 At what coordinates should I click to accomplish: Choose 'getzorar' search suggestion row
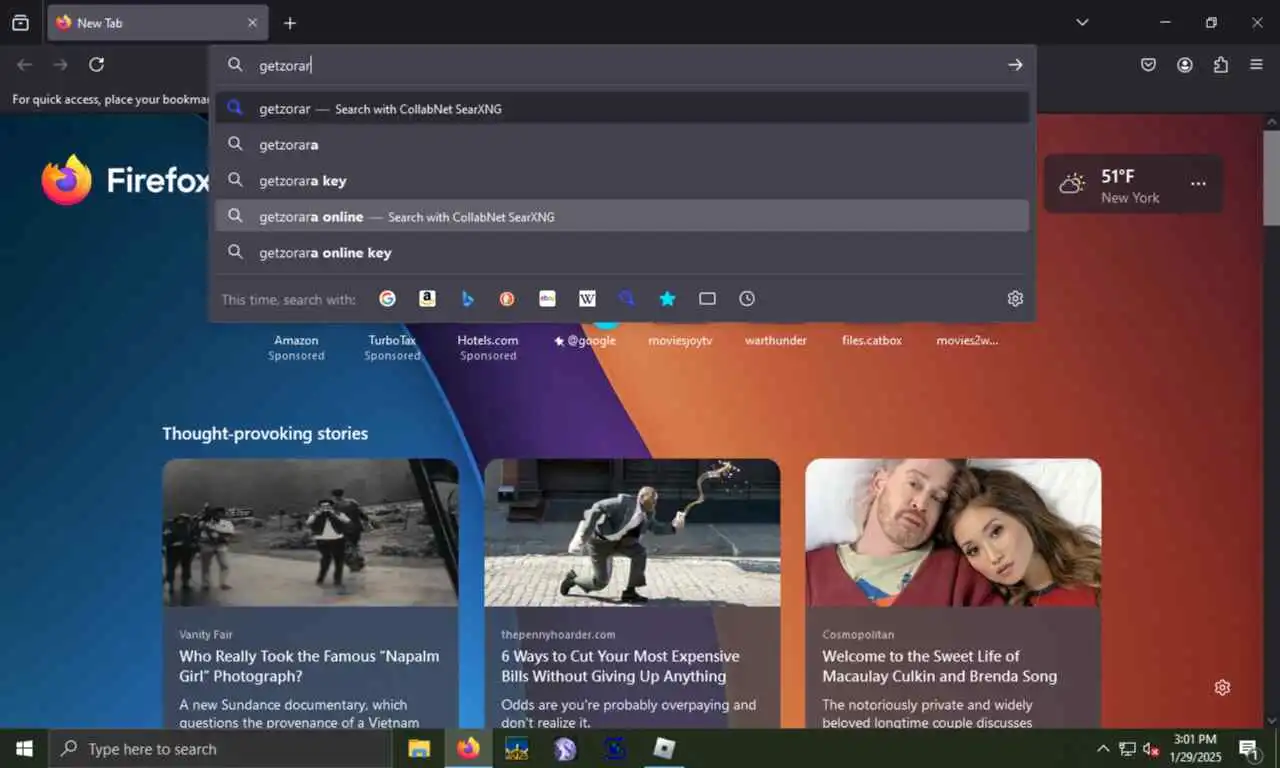point(622,108)
